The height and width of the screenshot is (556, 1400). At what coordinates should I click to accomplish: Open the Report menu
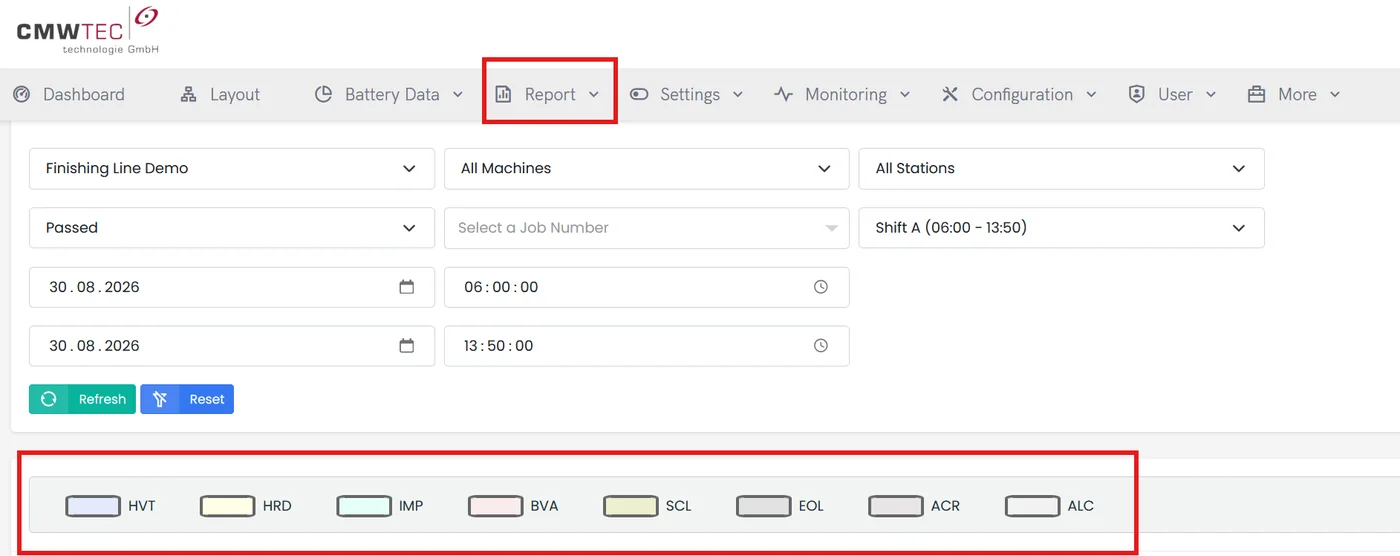point(549,94)
